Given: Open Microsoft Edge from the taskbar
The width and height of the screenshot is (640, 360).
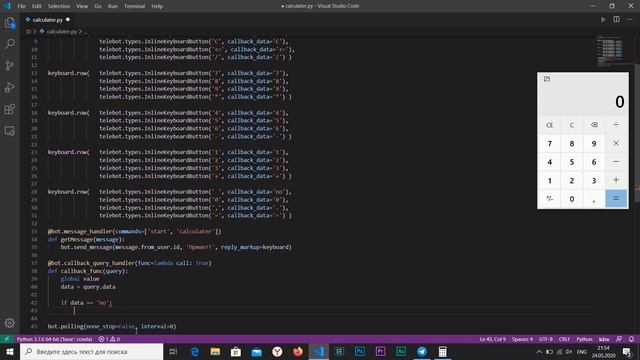Looking at the screenshot, I should tap(195, 351).
